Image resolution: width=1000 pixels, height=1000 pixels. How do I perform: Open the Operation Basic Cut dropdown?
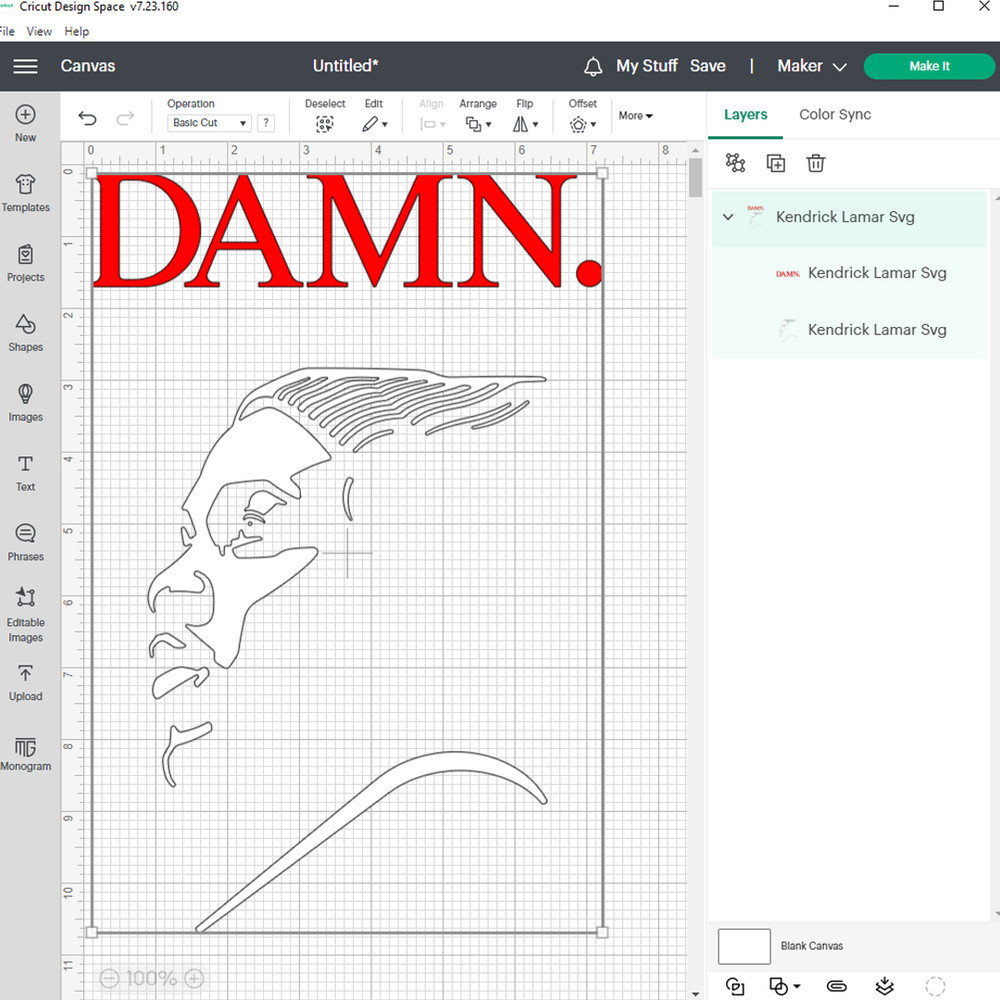[x=209, y=123]
